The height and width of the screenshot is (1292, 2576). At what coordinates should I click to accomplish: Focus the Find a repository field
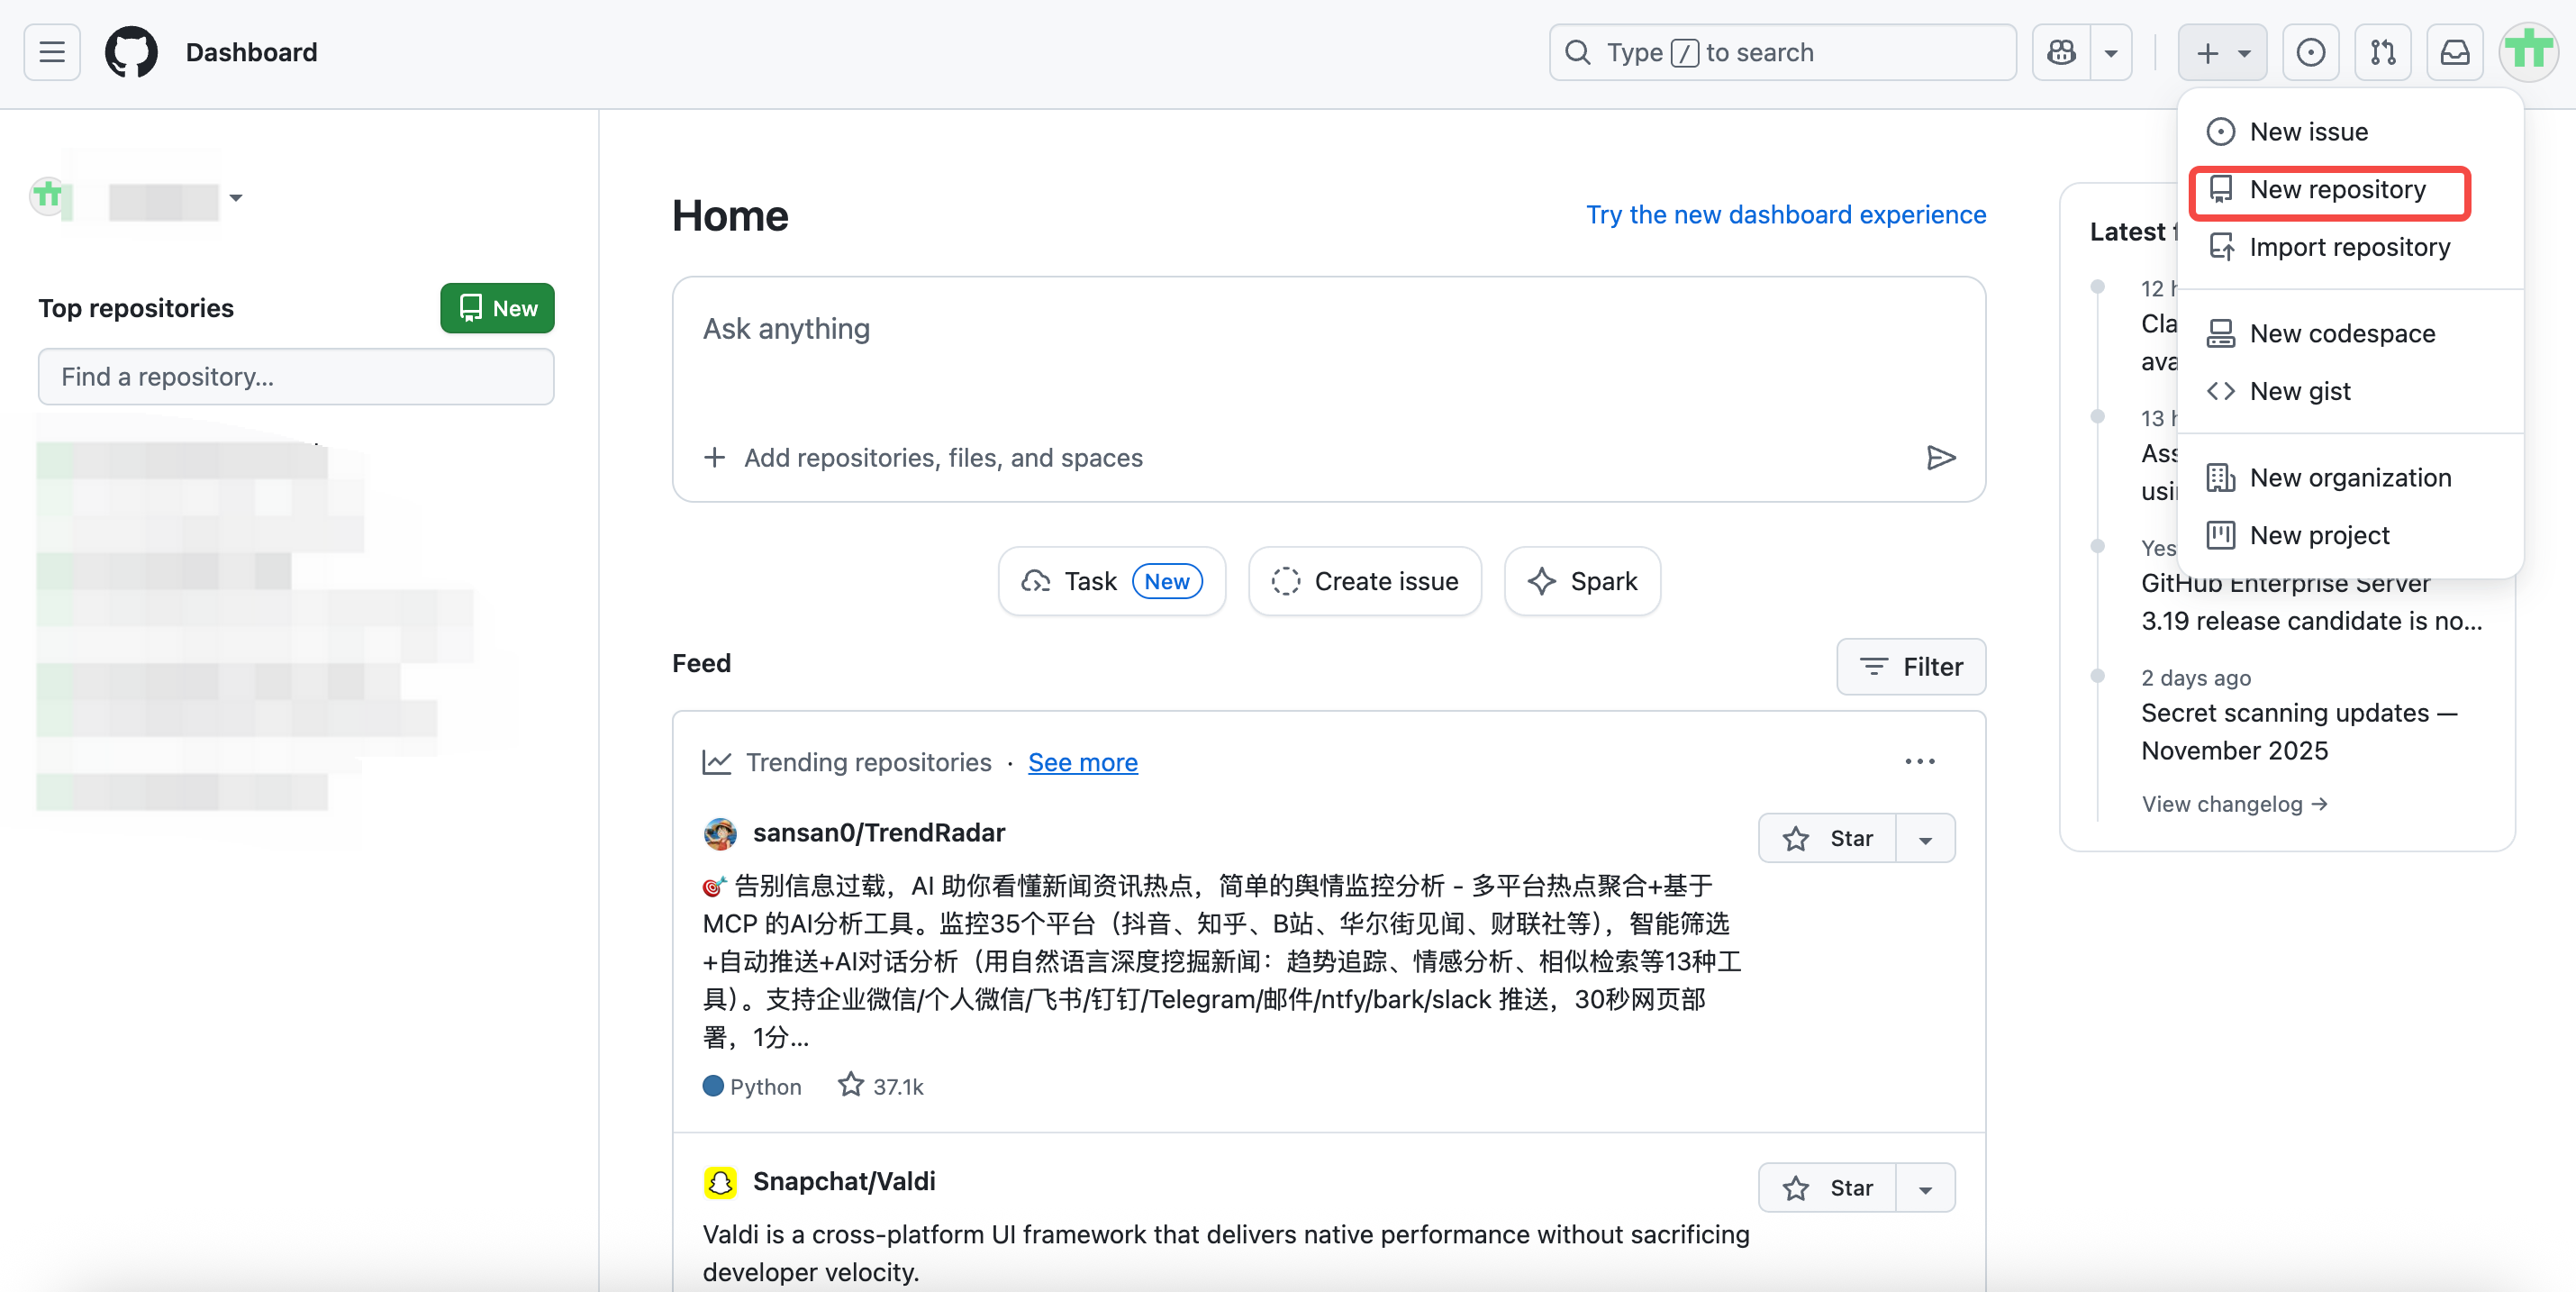[x=296, y=377]
